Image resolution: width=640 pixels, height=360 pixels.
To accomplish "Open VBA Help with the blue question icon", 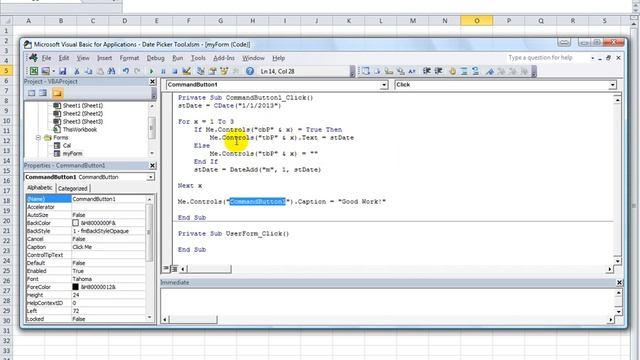I will tap(250, 71).
